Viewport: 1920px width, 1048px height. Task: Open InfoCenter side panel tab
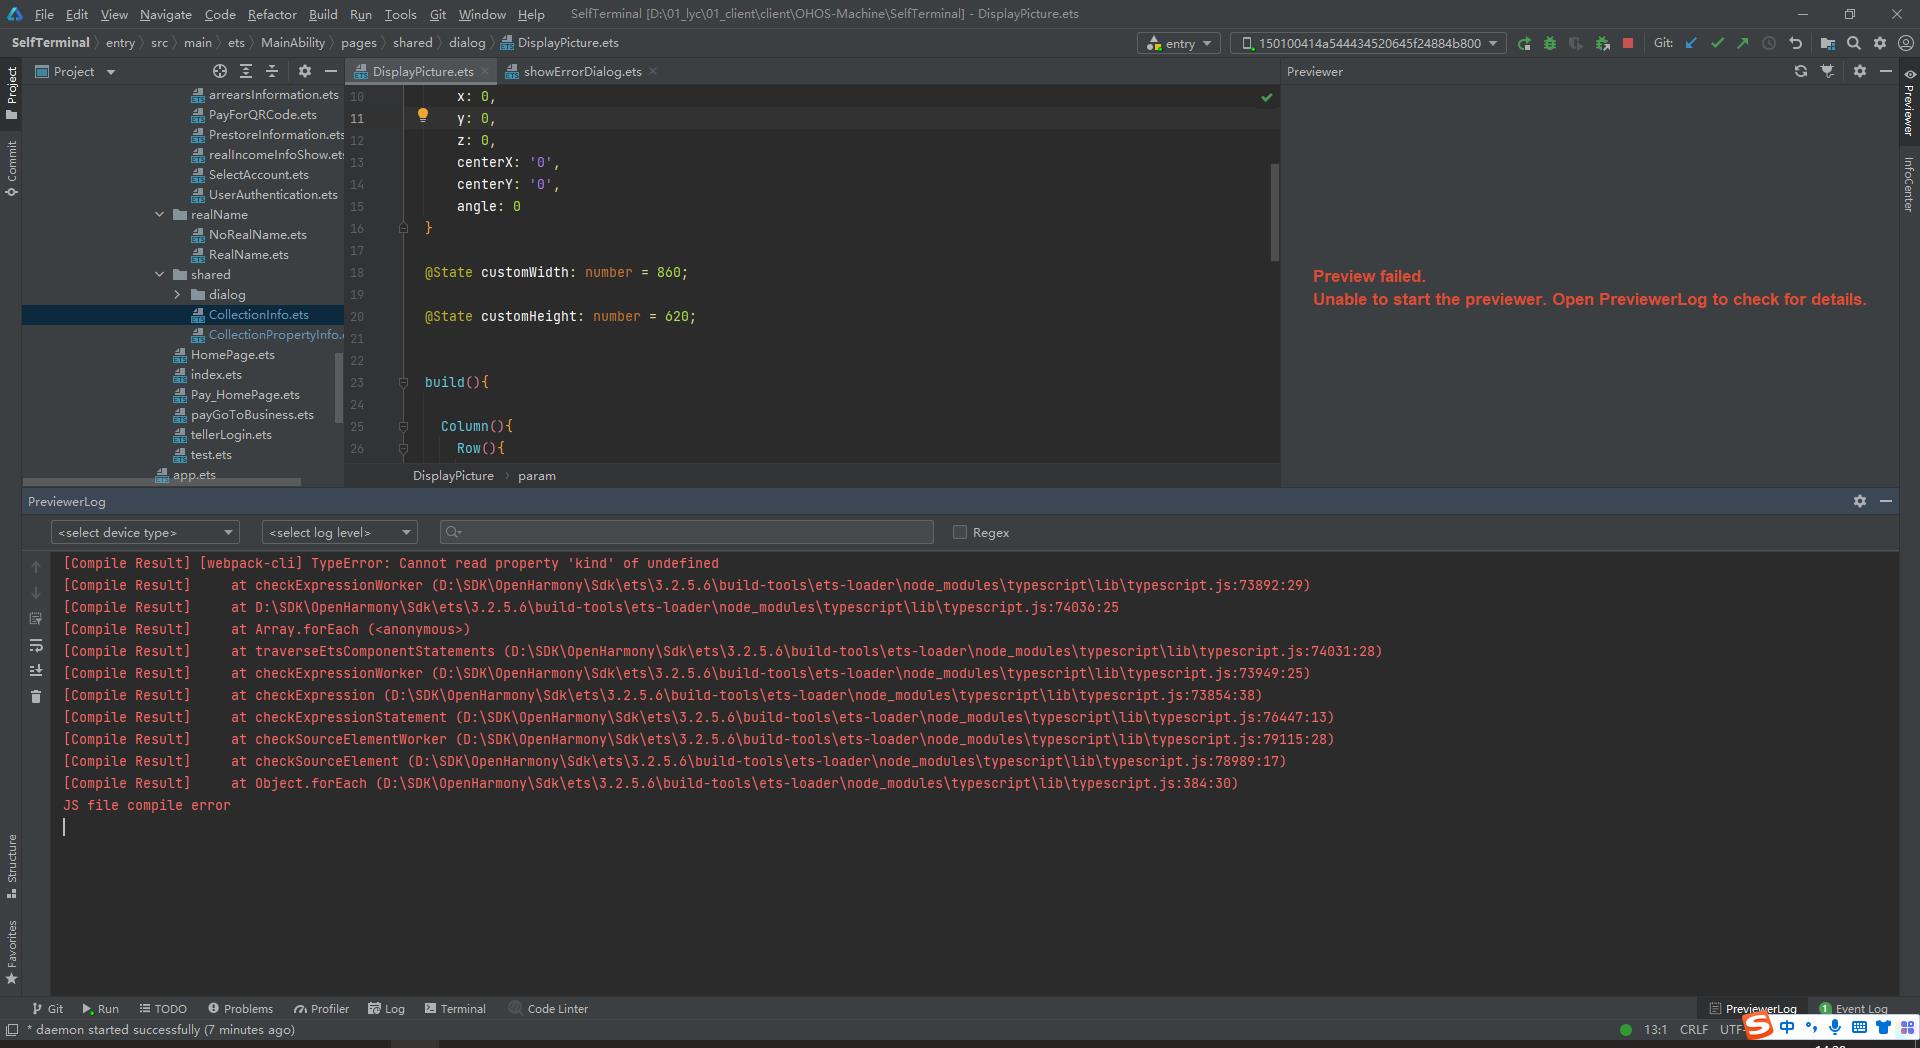pyautogui.click(x=1908, y=183)
